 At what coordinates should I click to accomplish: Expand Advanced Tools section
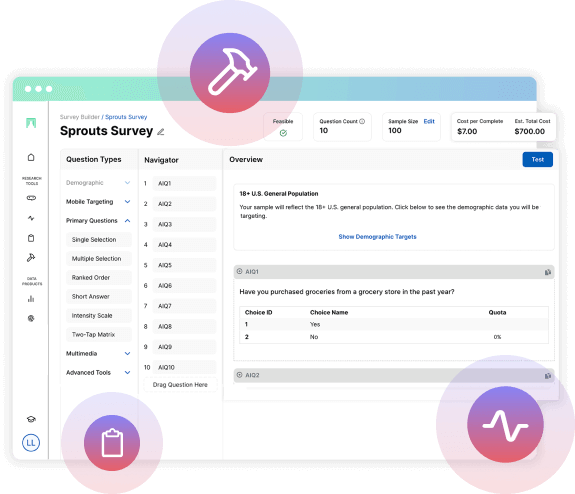(127, 373)
